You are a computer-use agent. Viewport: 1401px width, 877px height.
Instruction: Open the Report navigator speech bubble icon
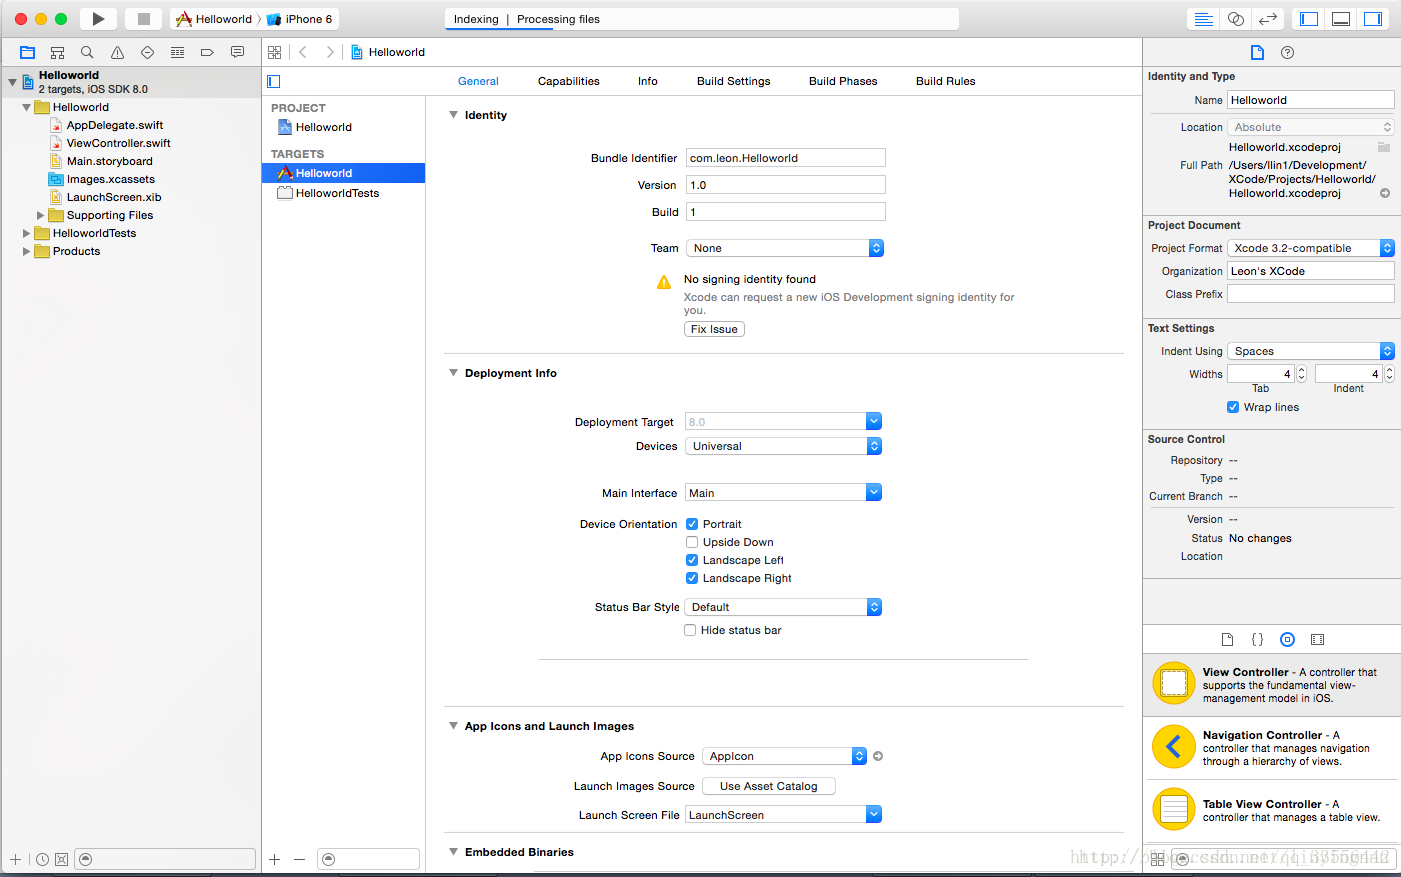pyautogui.click(x=237, y=52)
